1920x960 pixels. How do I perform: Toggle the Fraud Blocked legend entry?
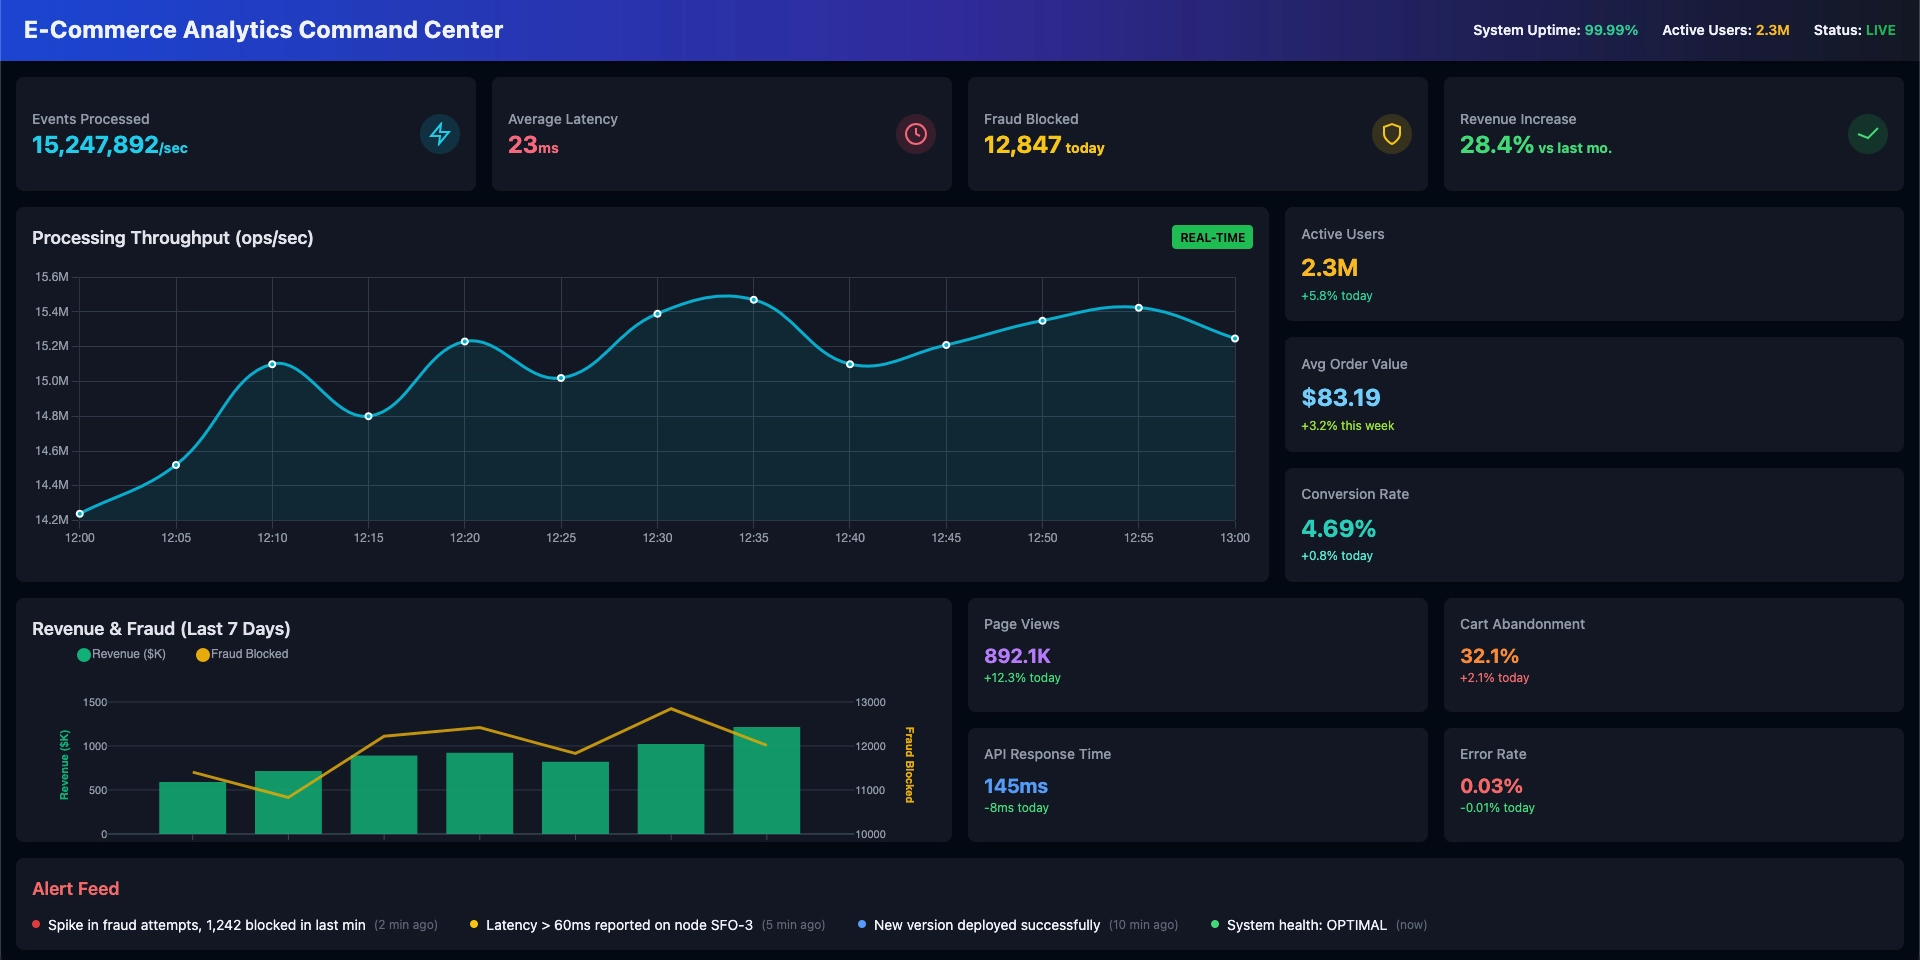[x=240, y=654]
